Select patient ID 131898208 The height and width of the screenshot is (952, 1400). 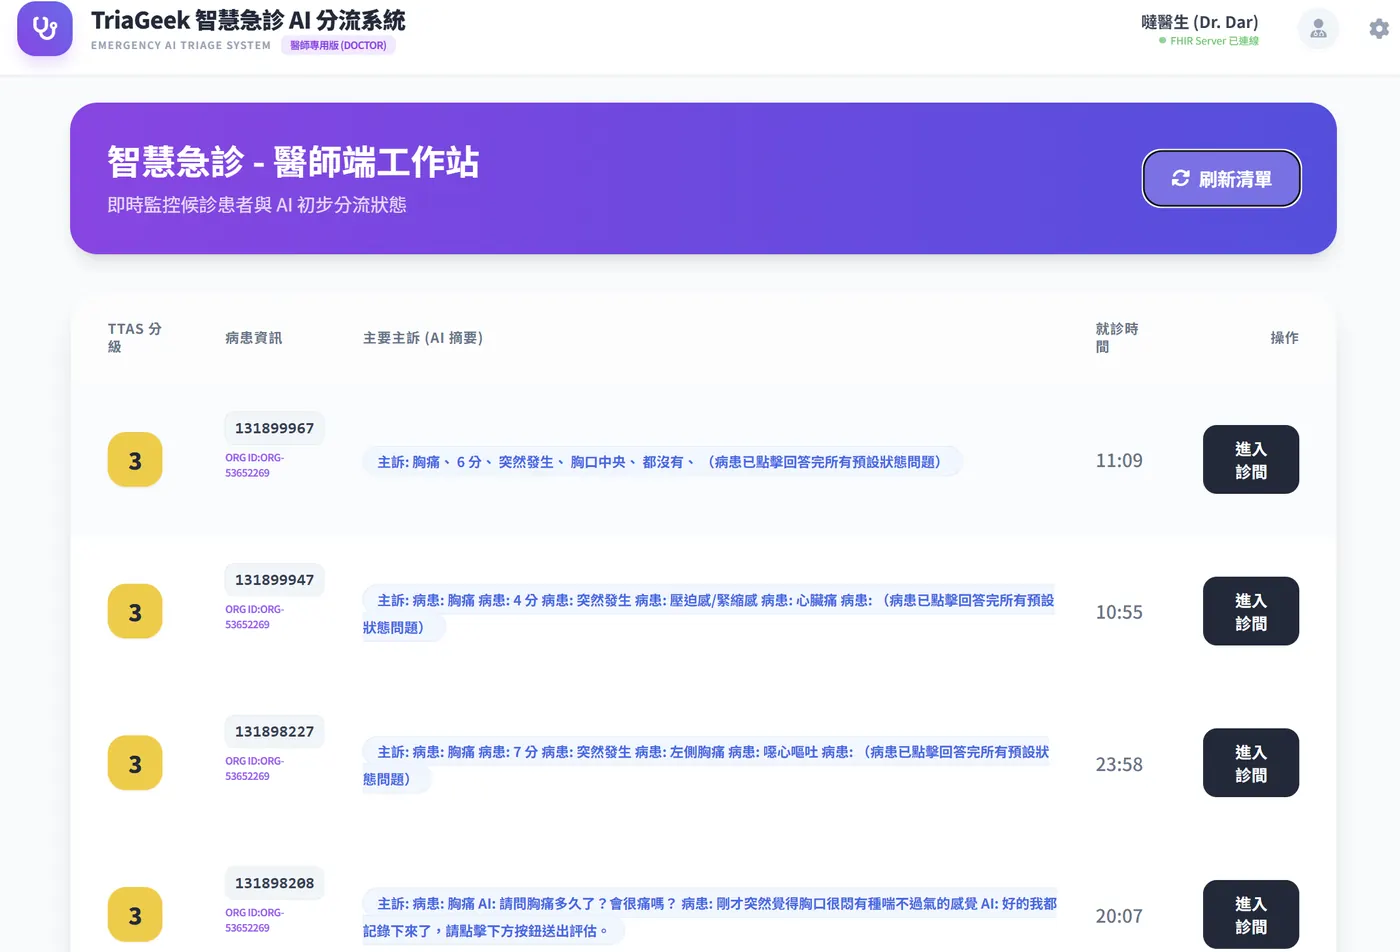tap(274, 883)
